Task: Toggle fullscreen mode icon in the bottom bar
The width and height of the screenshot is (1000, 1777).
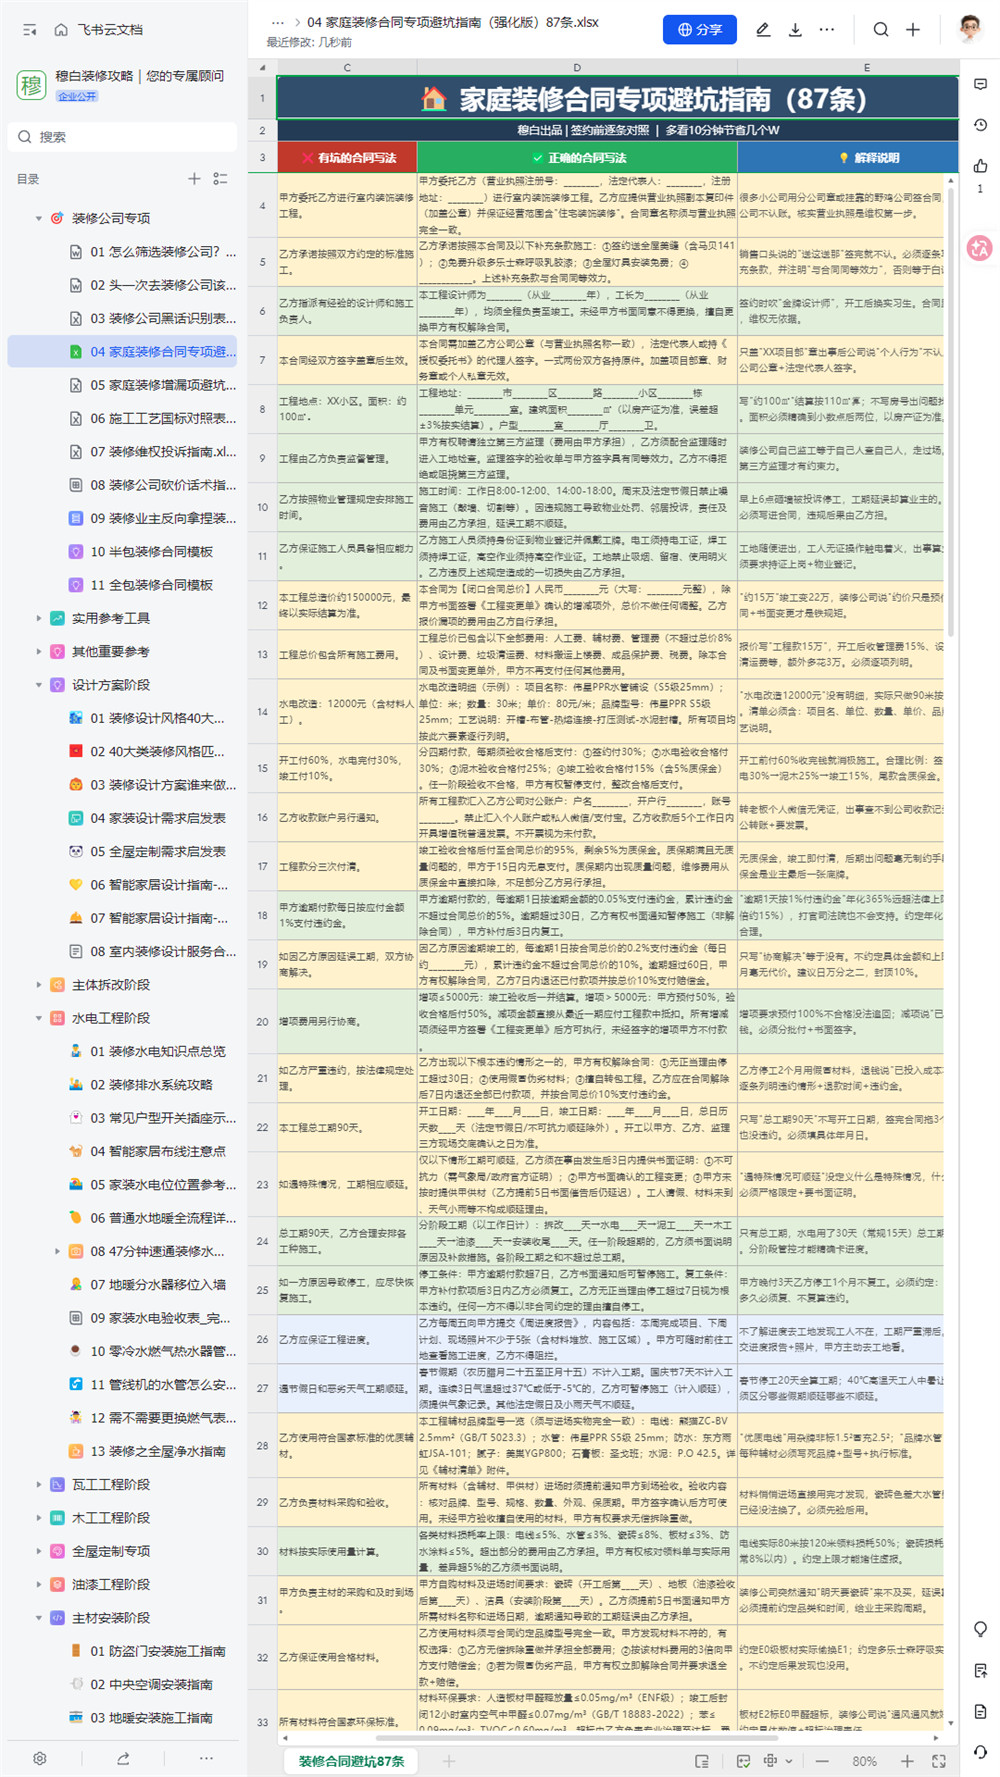Action: (939, 1761)
